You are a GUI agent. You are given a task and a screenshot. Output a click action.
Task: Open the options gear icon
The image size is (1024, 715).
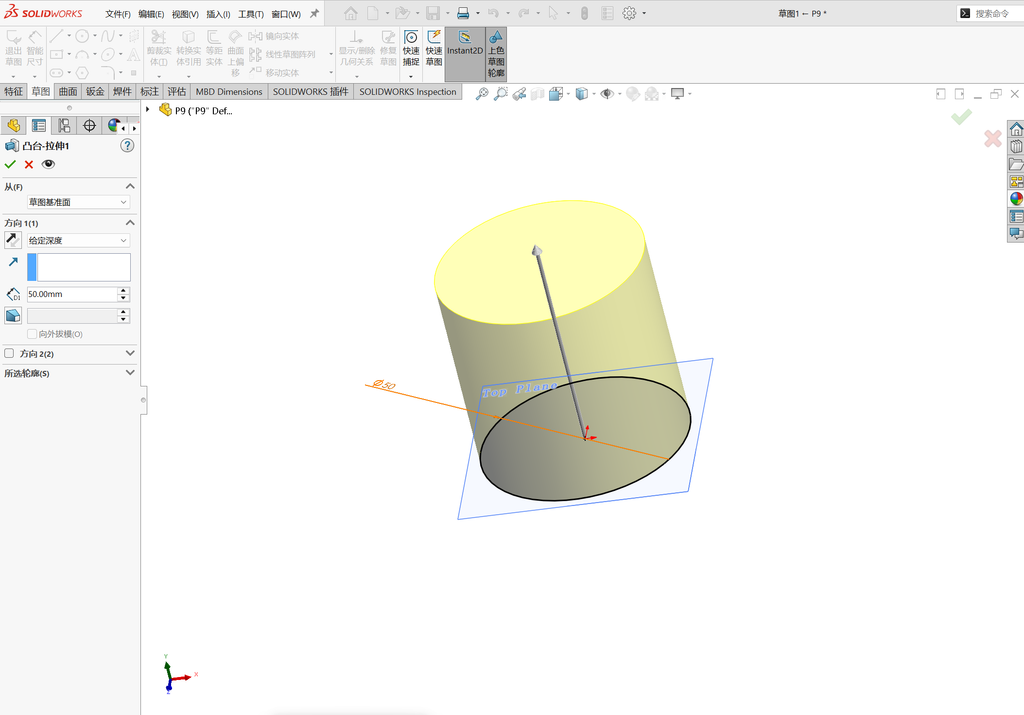629,13
